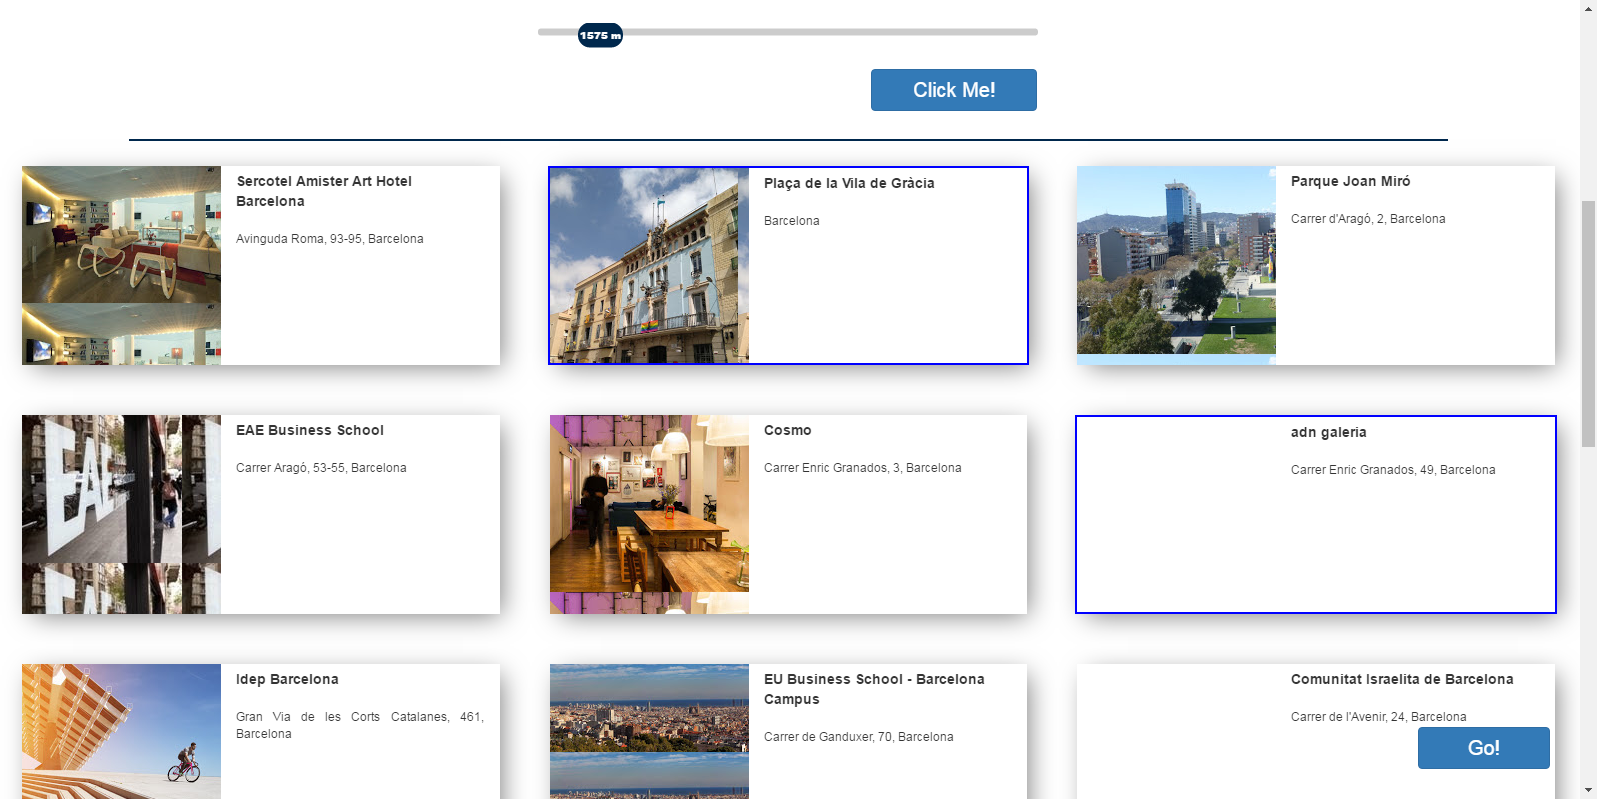Click the blue 'Go!' button
The height and width of the screenshot is (799, 1597).
point(1483,748)
